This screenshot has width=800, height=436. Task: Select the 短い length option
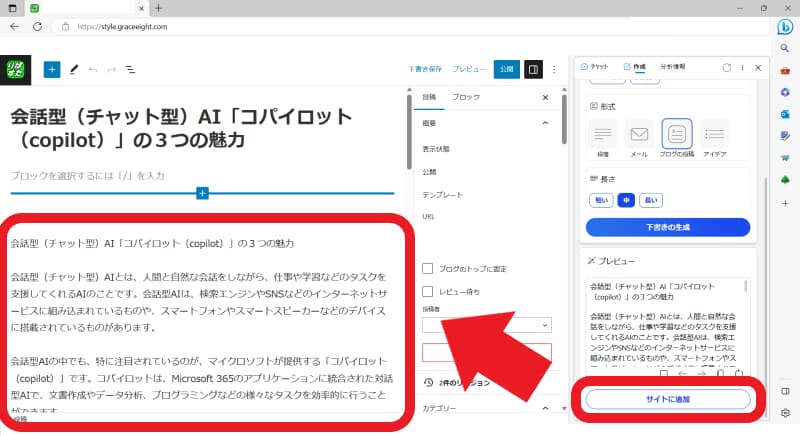tap(601, 200)
